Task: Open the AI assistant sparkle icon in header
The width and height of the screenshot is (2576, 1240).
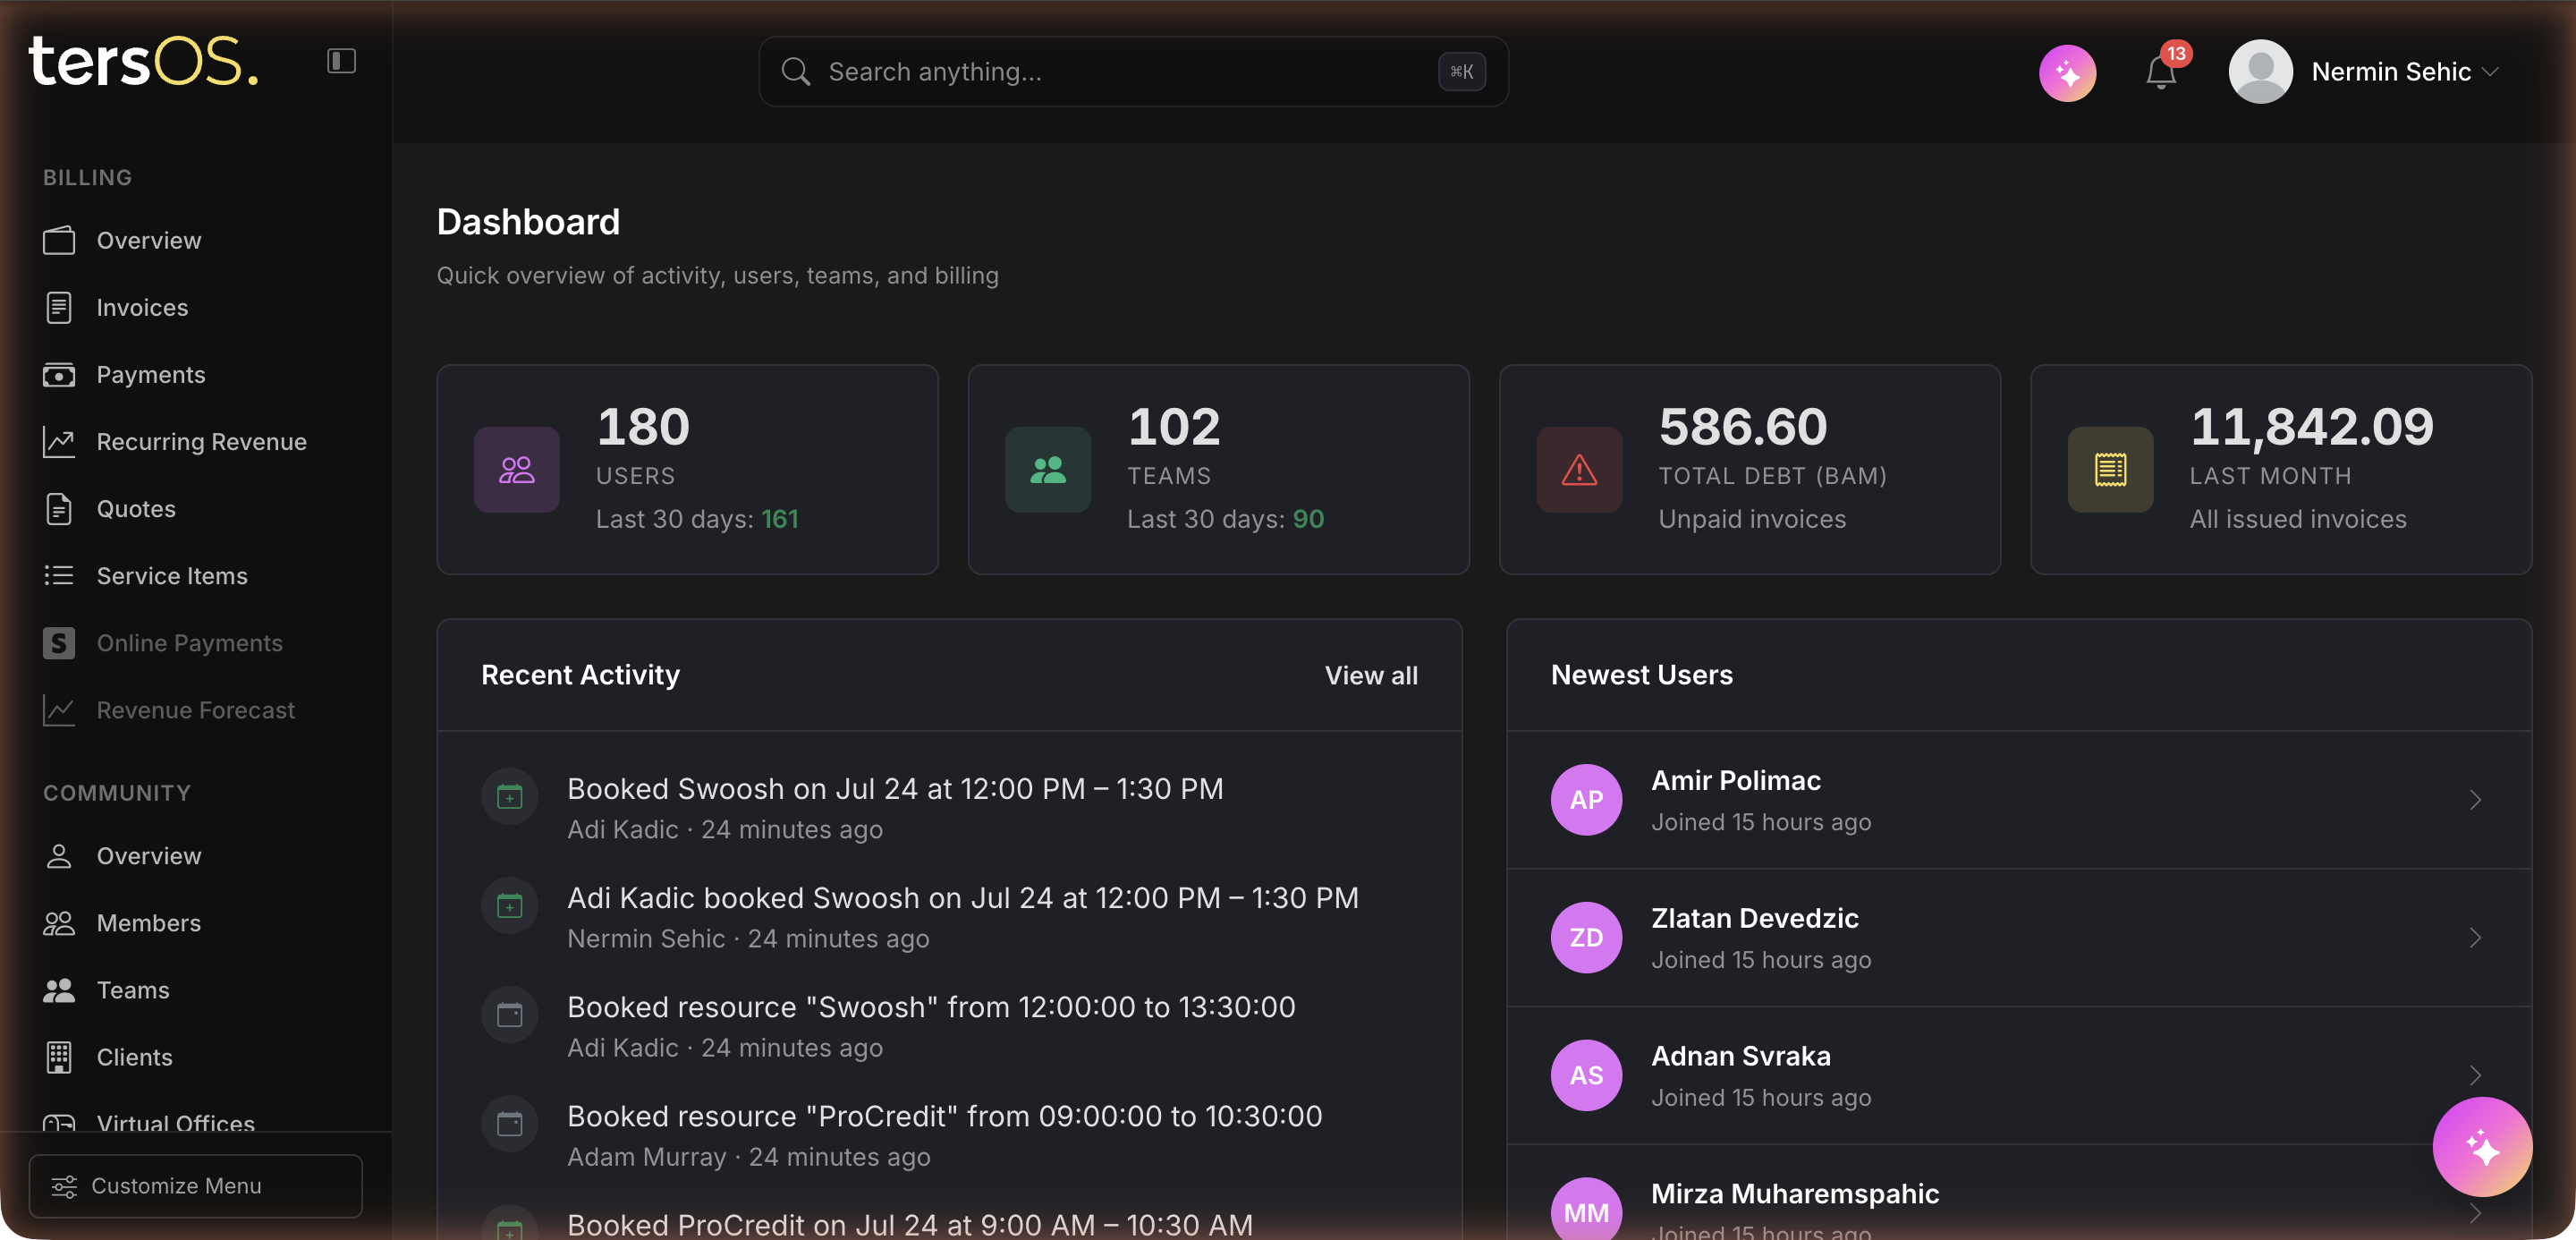Action: (2068, 72)
